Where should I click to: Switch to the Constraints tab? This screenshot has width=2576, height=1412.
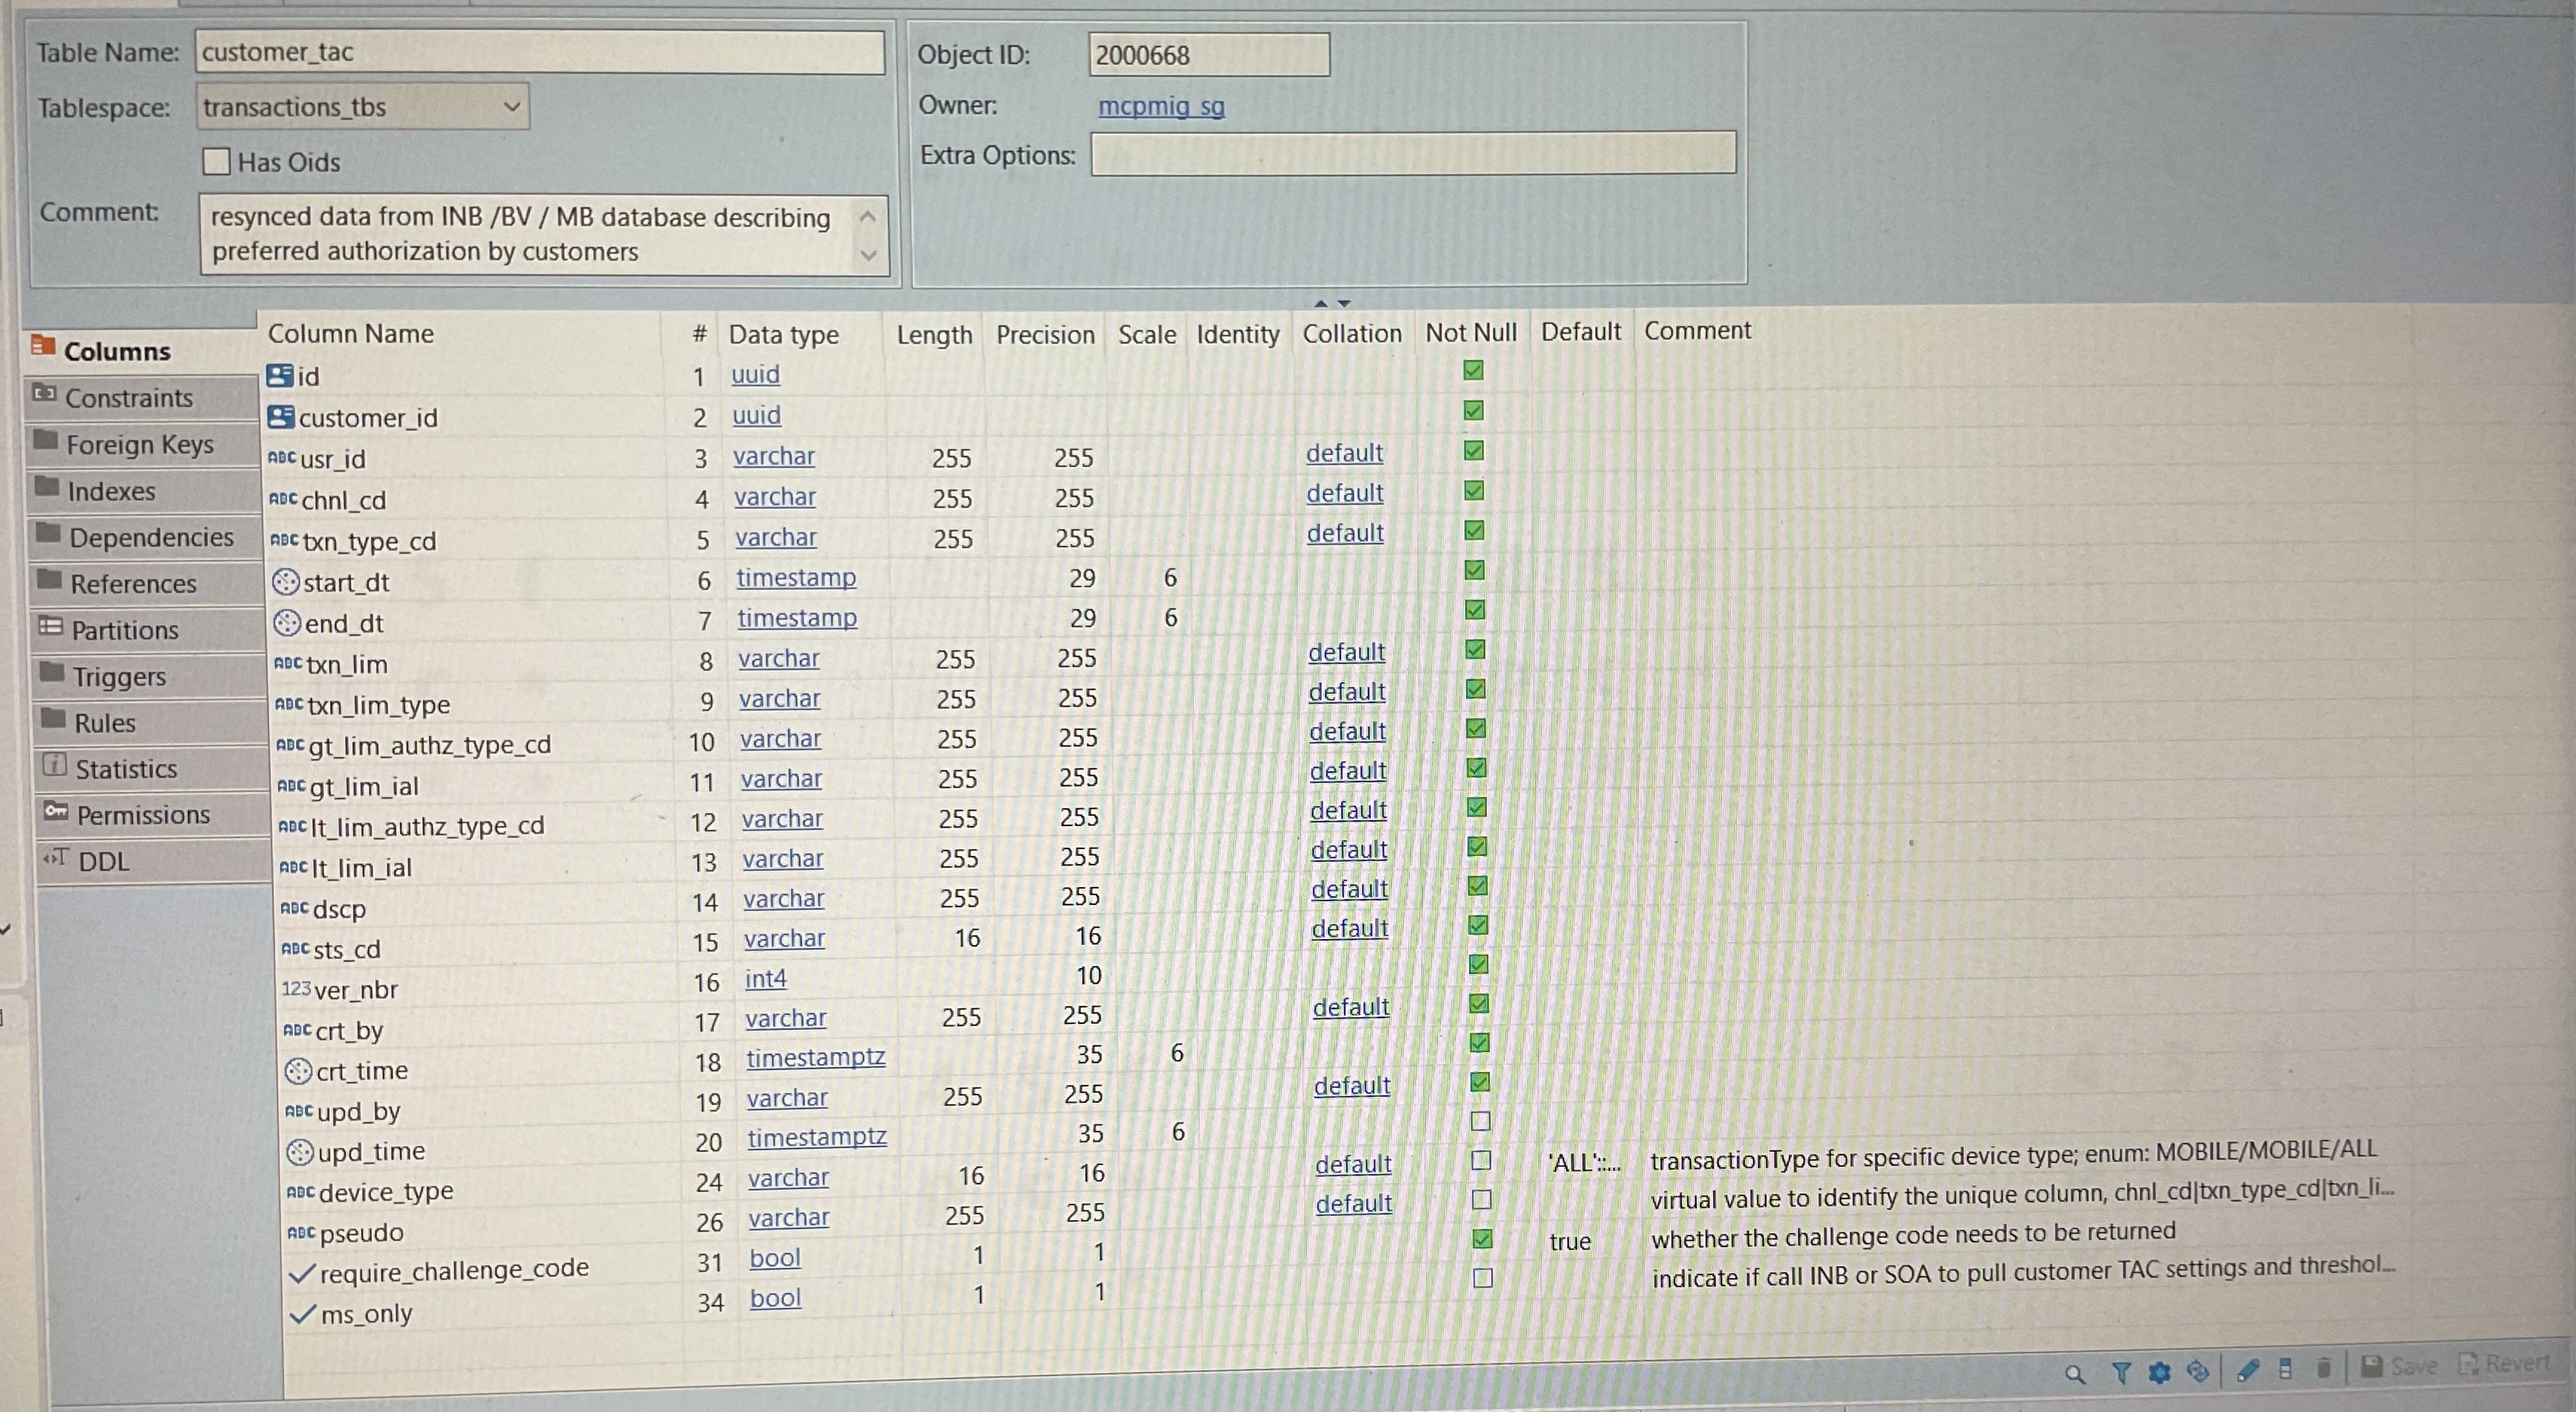pos(129,398)
